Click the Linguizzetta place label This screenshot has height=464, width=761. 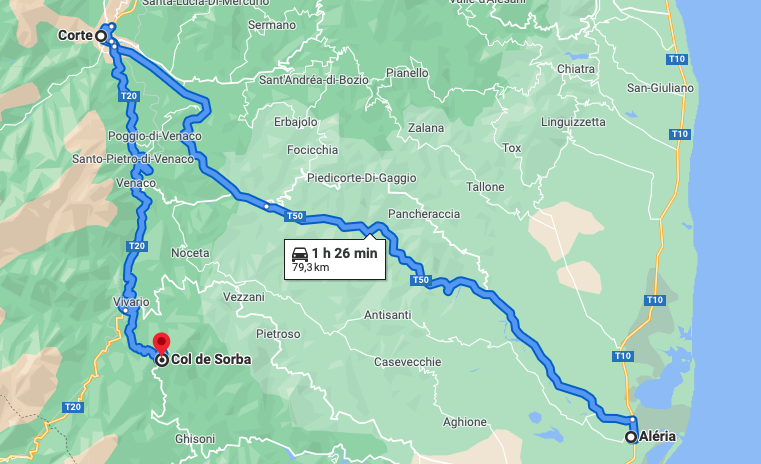click(573, 122)
